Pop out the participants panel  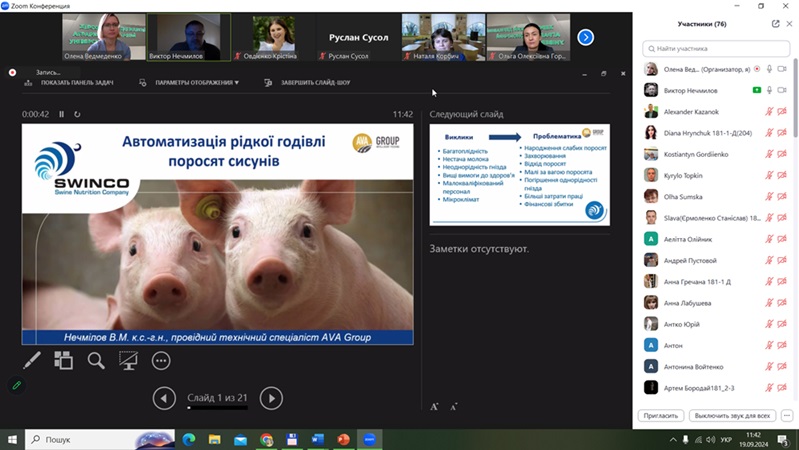click(x=776, y=23)
